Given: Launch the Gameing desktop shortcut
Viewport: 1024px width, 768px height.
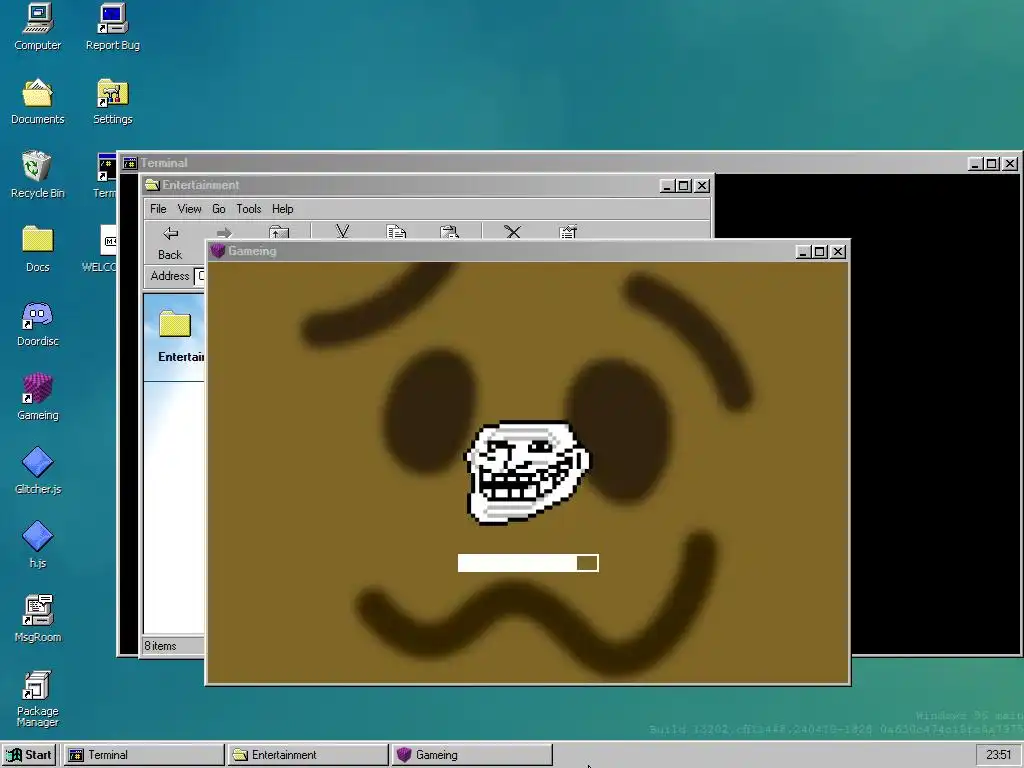Looking at the screenshot, I should pos(37,397).
